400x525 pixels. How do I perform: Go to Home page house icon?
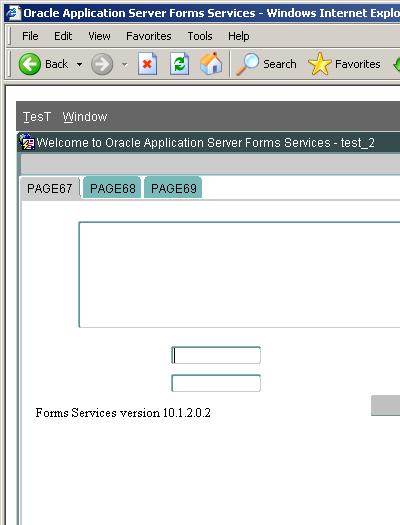(211, 63)
